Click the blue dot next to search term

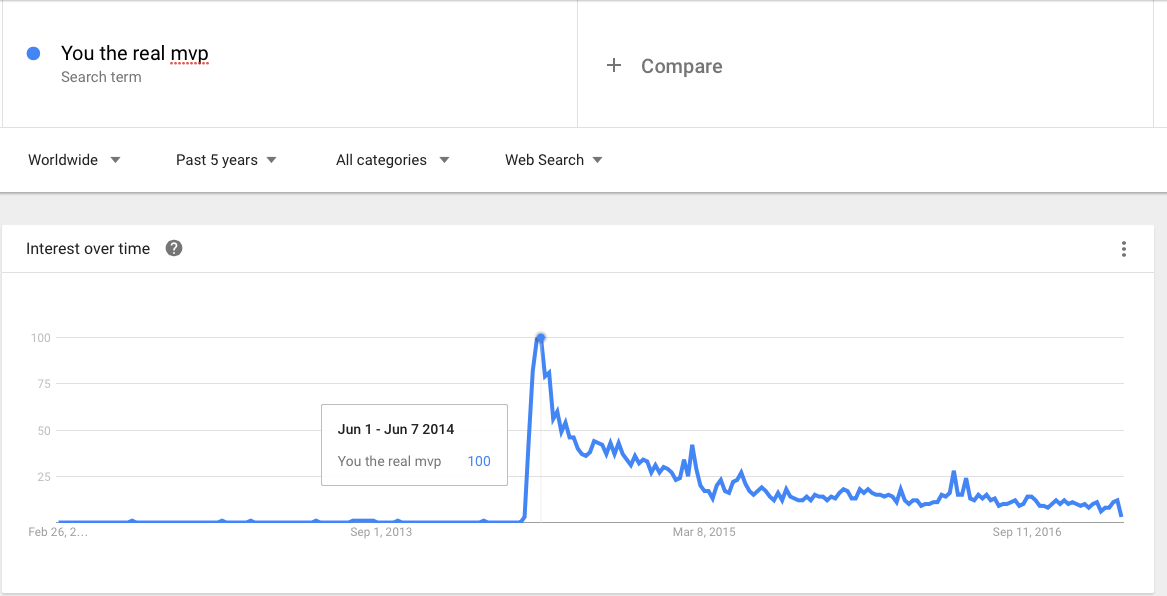[x=33, y=54]
